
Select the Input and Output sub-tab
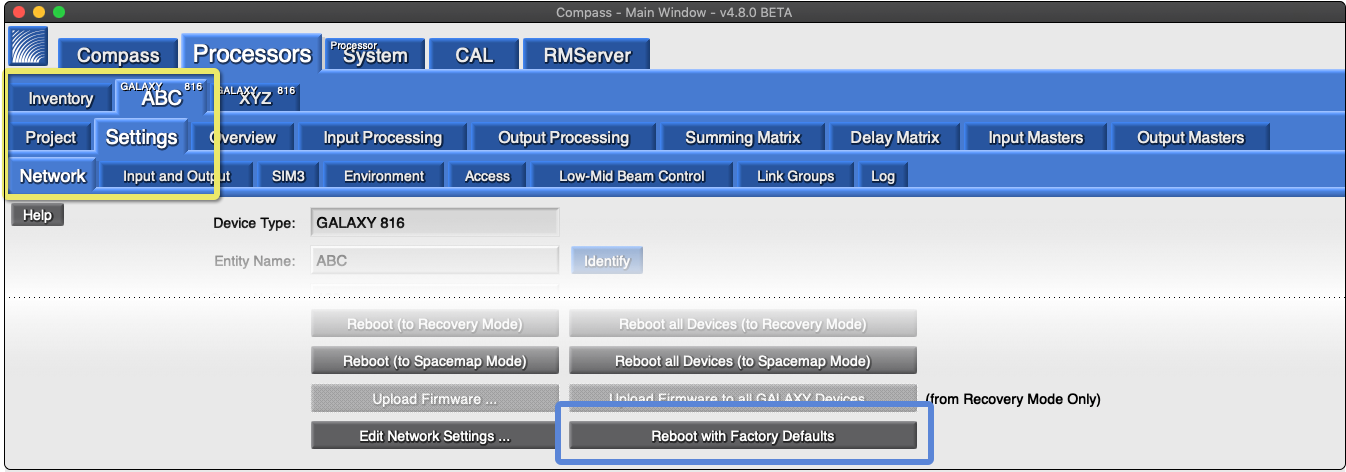pos(176,176)
